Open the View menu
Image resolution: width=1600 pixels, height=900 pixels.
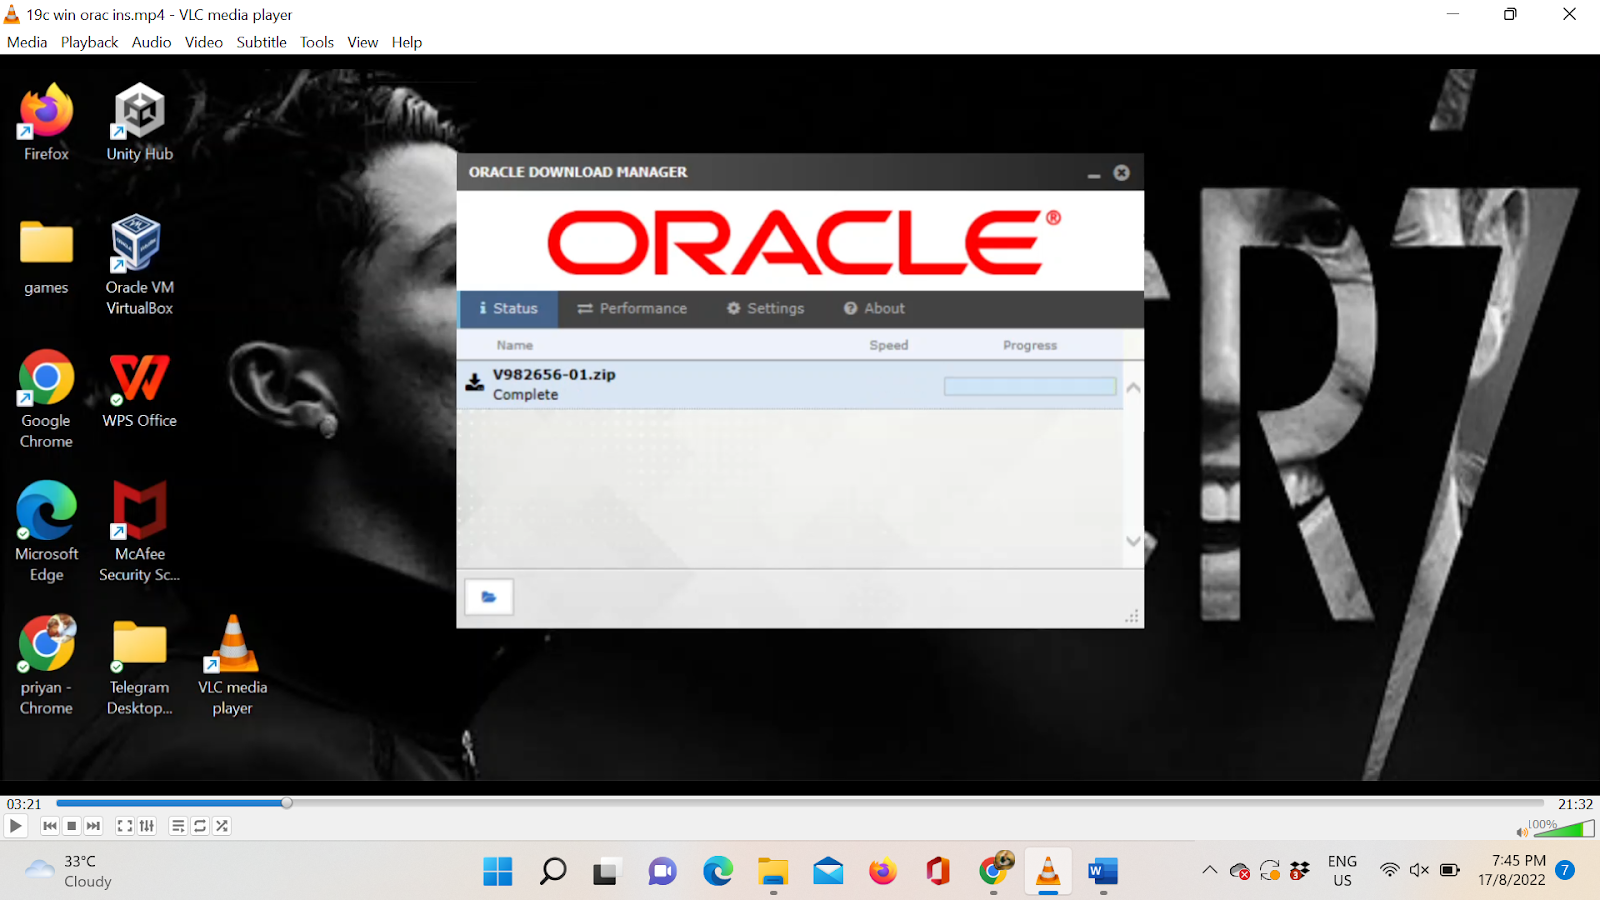pos(363,42)
